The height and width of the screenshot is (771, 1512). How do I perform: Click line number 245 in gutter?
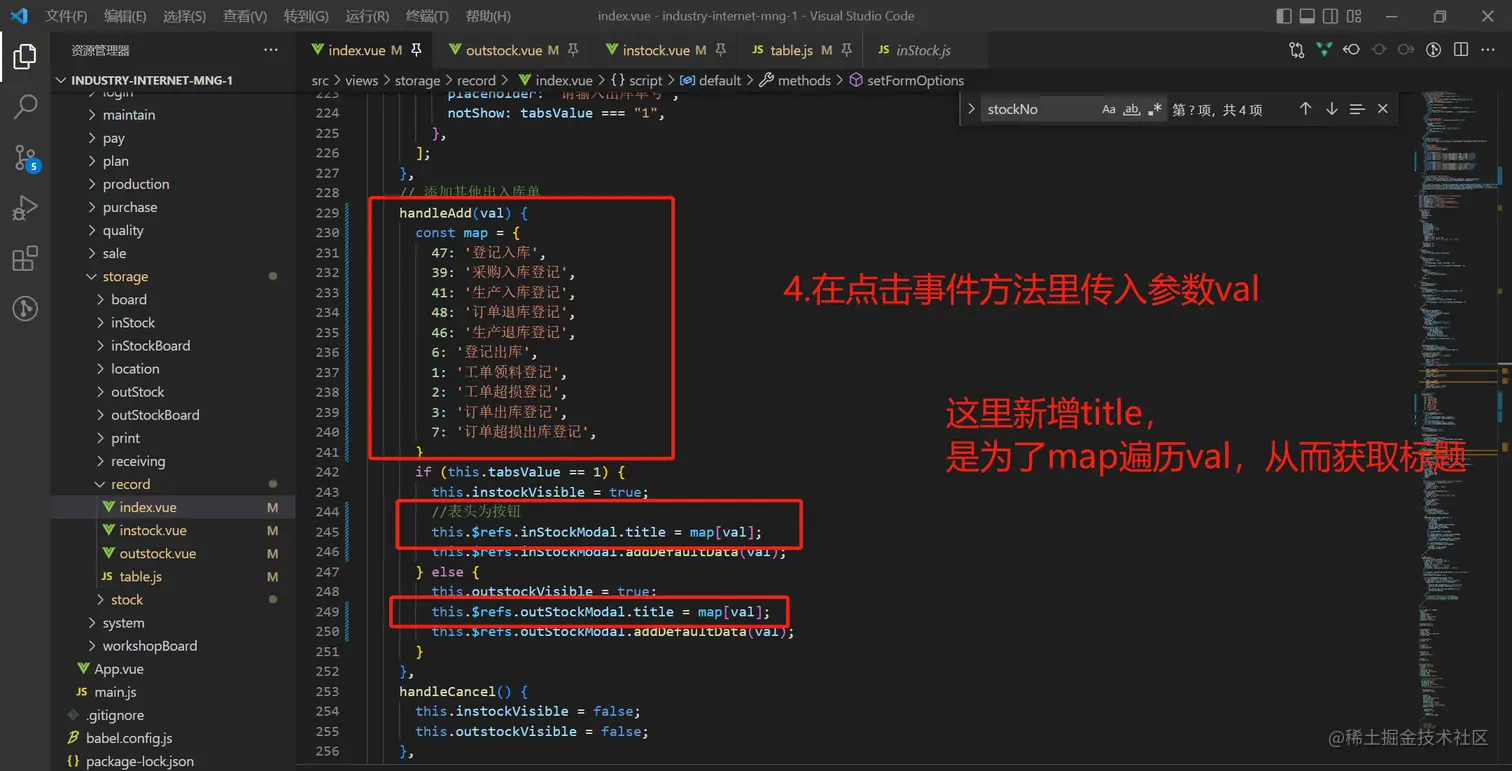[x=327, y=532]
